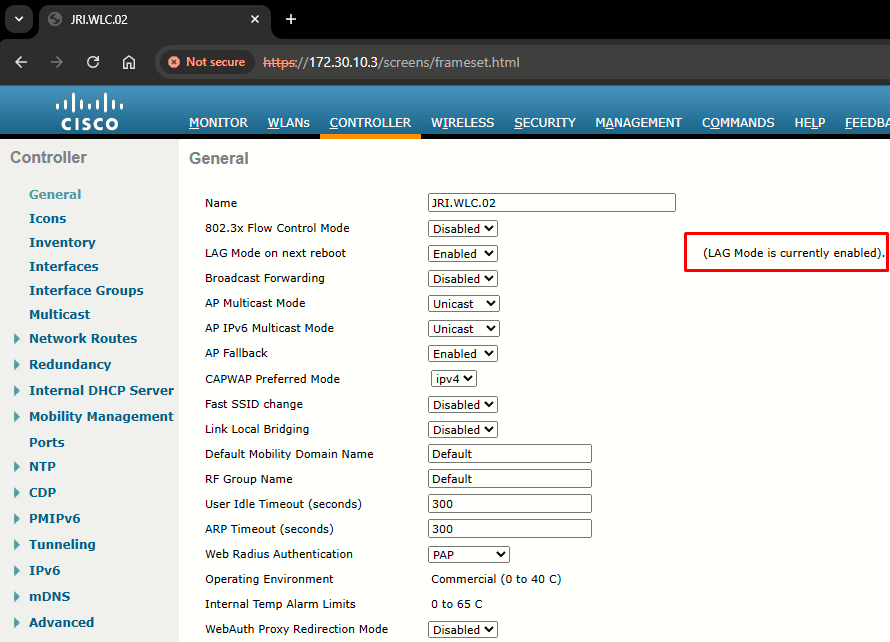Expand the NTP arrow

pos(16,467)
